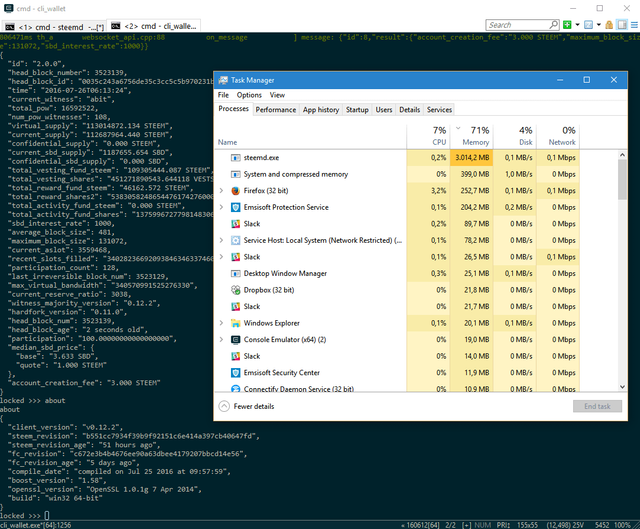640x529 pixels.
Task: Expand the Emsisoft Protection Service group
Action: click(222, 207)
